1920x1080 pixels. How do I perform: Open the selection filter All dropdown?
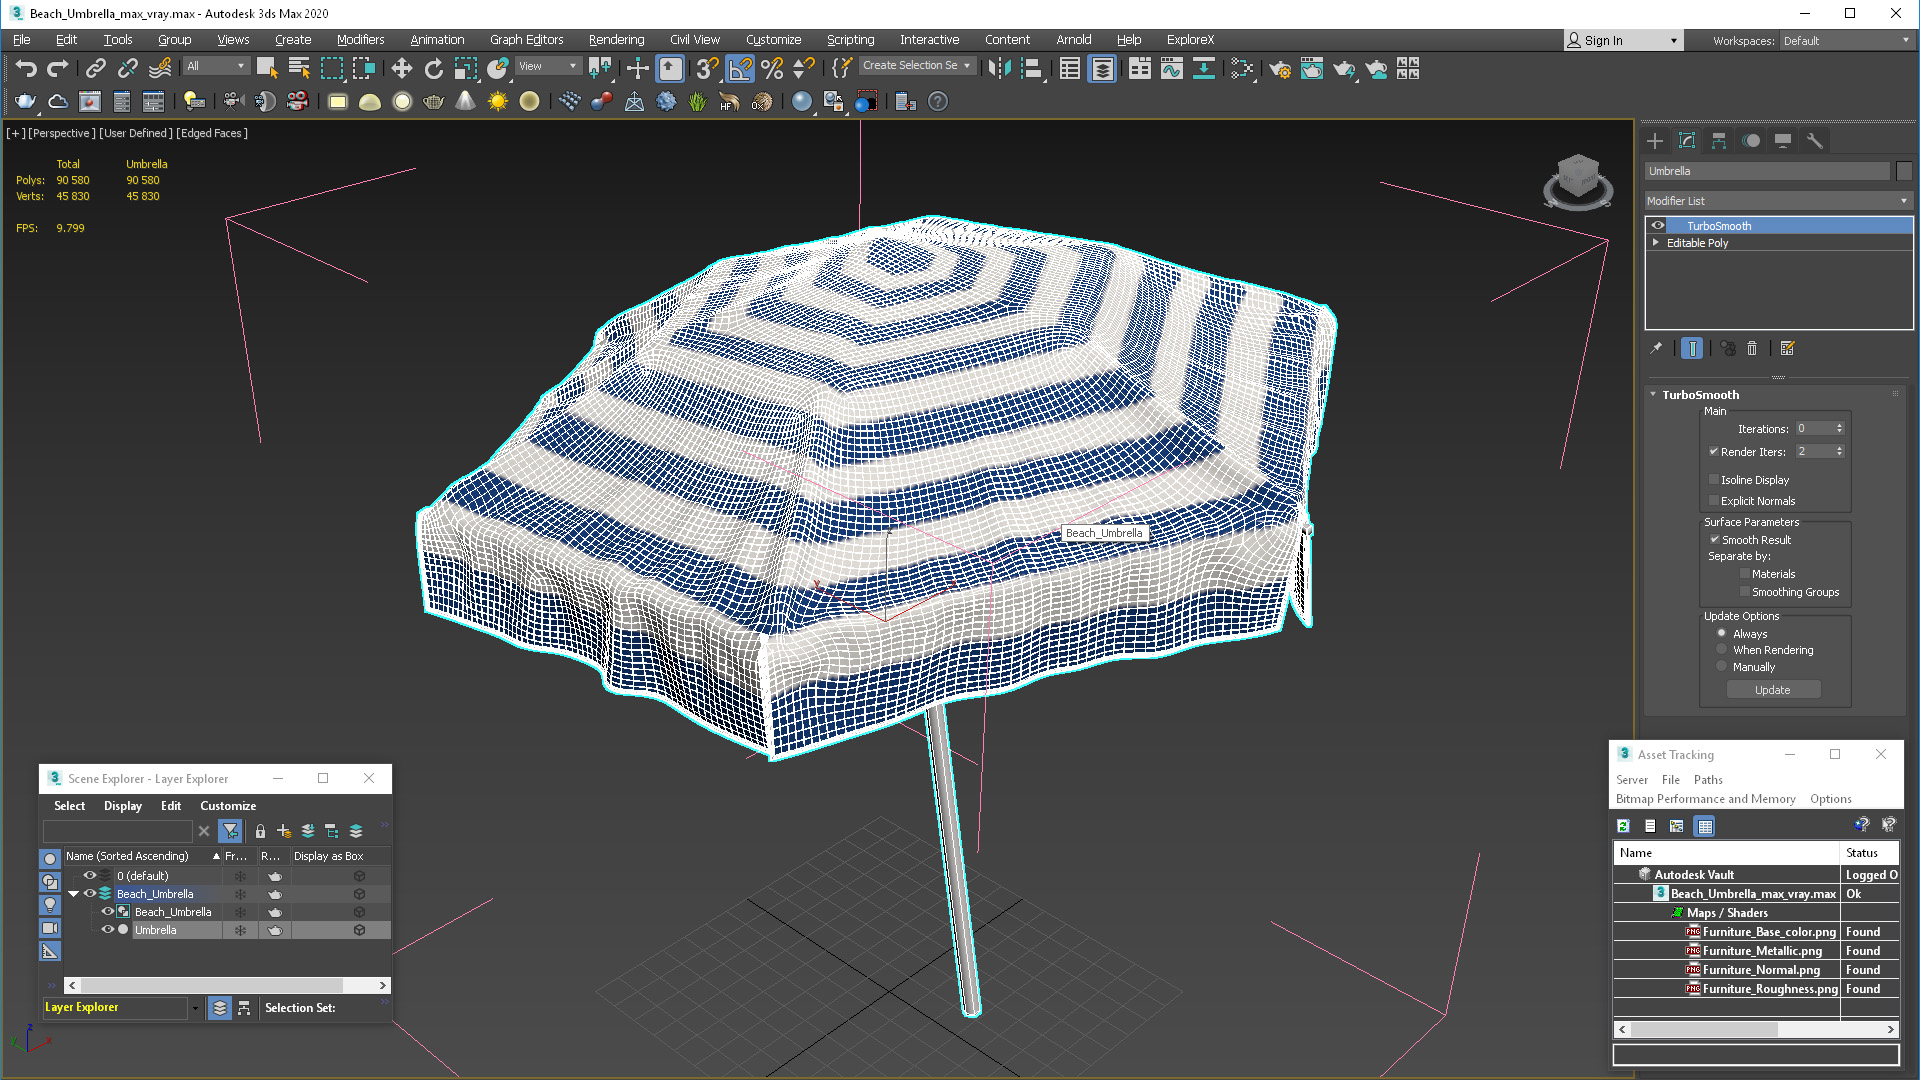216,66
